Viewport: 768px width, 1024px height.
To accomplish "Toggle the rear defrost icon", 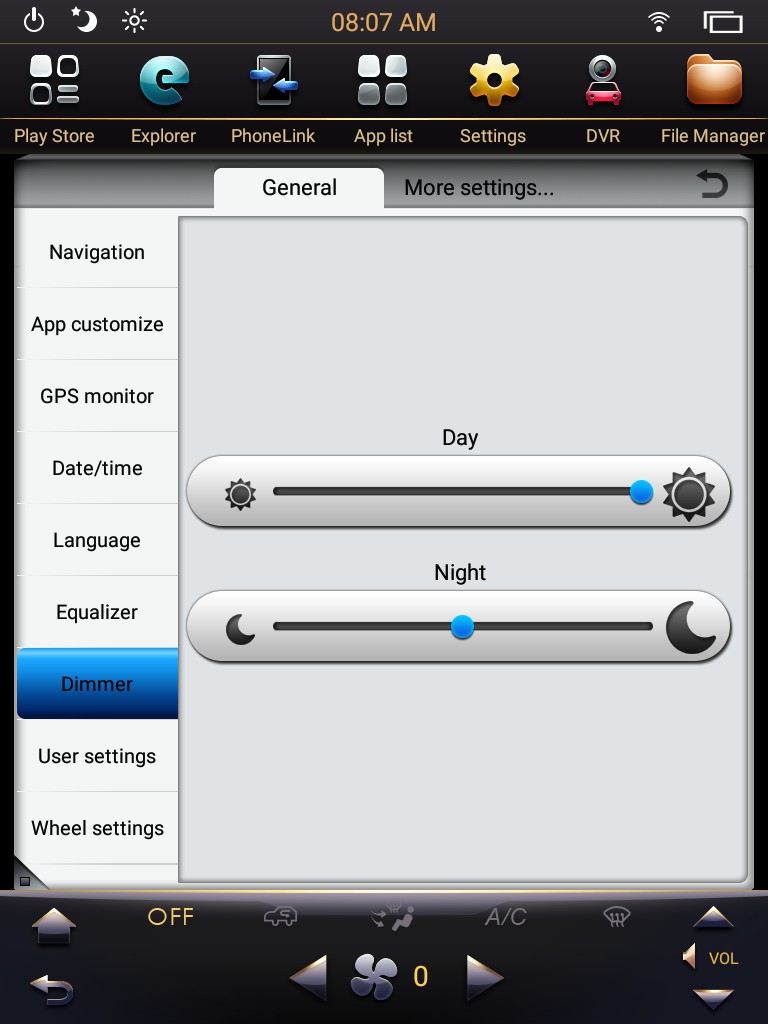I will coord(616,917).
